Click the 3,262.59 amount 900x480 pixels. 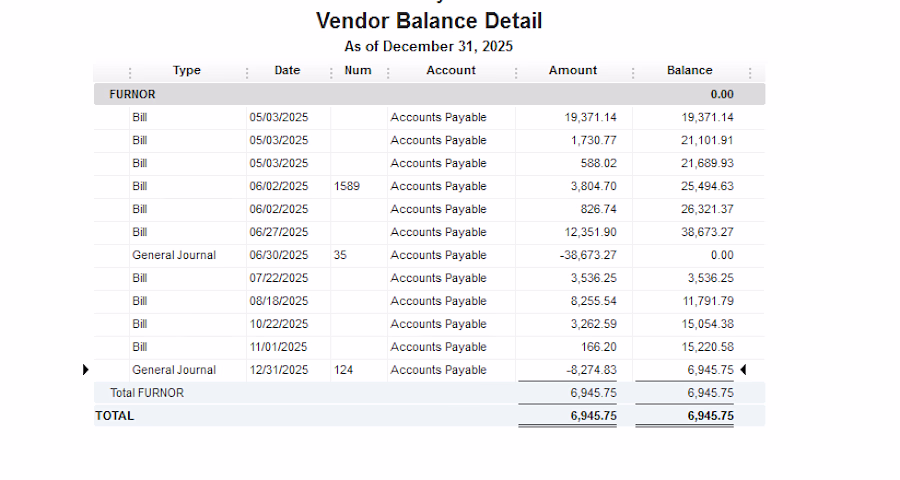tap(593, 324)
